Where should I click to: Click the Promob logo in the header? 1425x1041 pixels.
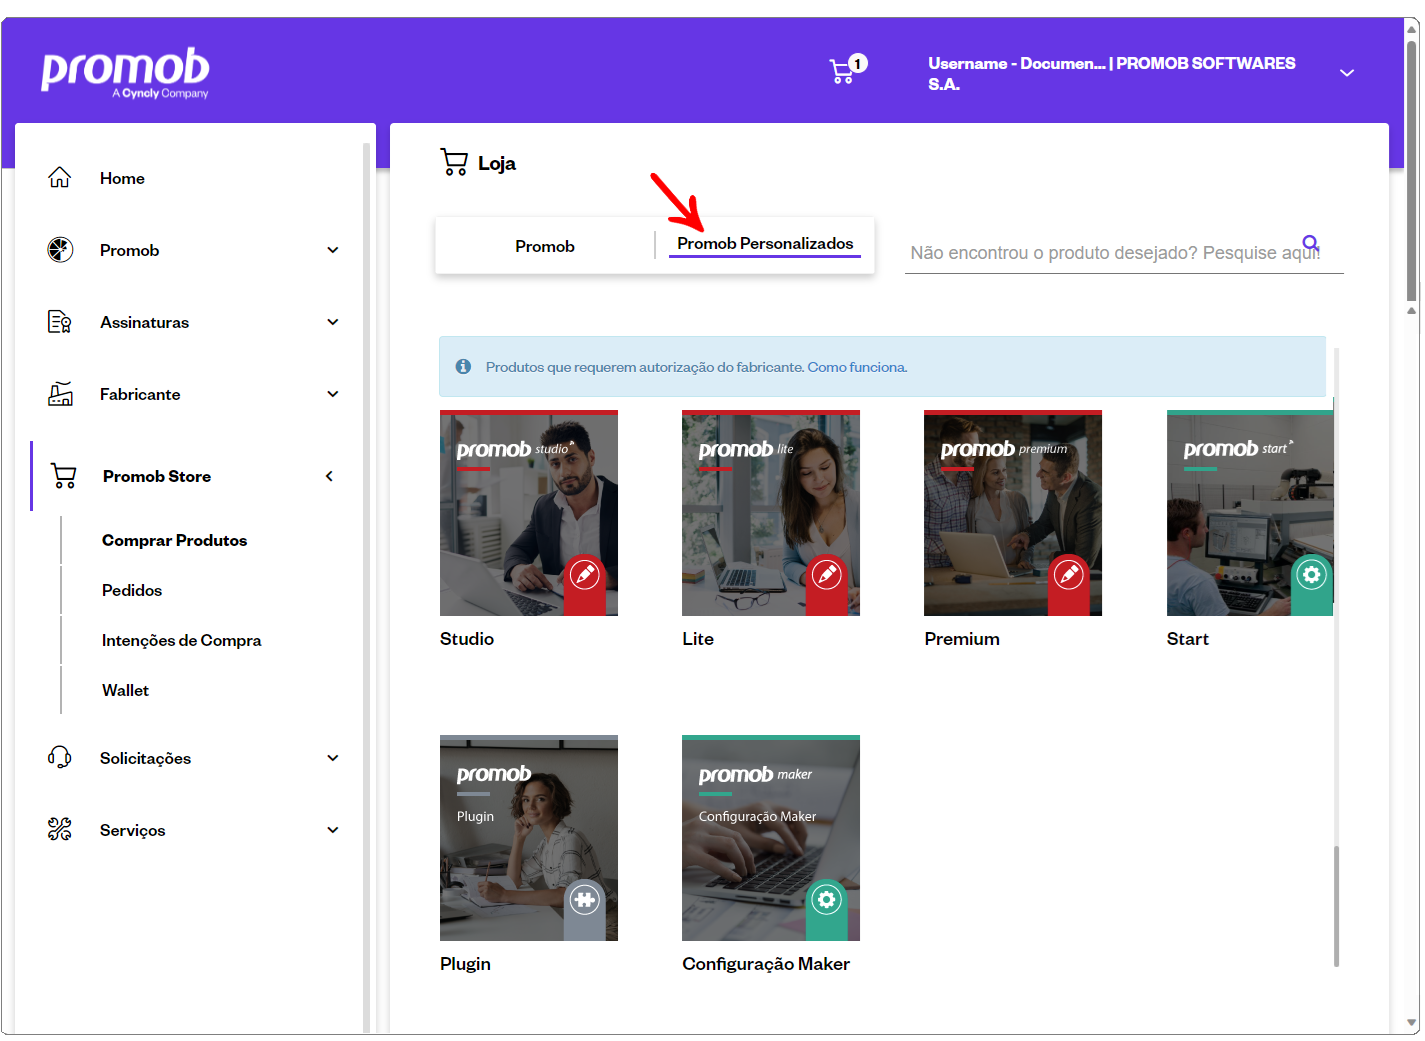125,73
